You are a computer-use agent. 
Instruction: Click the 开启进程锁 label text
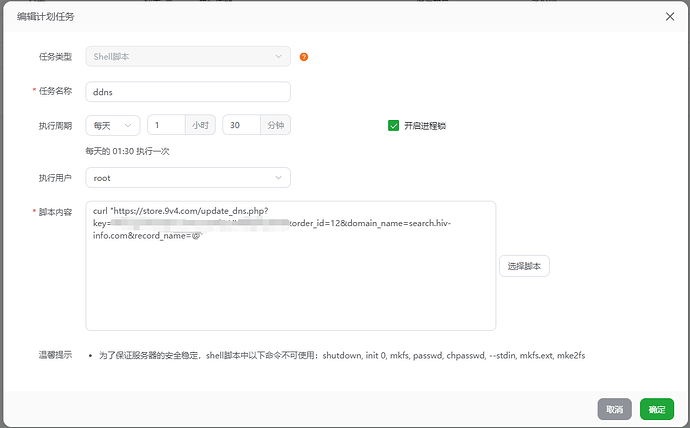[x=425, y=126]
